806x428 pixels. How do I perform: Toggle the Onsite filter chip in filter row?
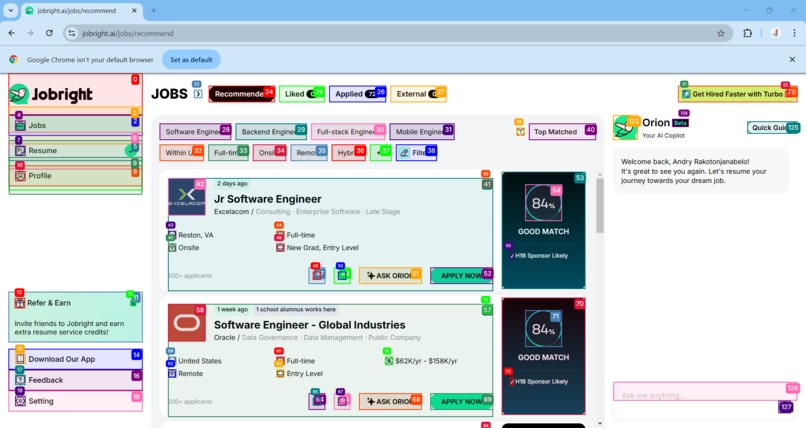[269, 153]
